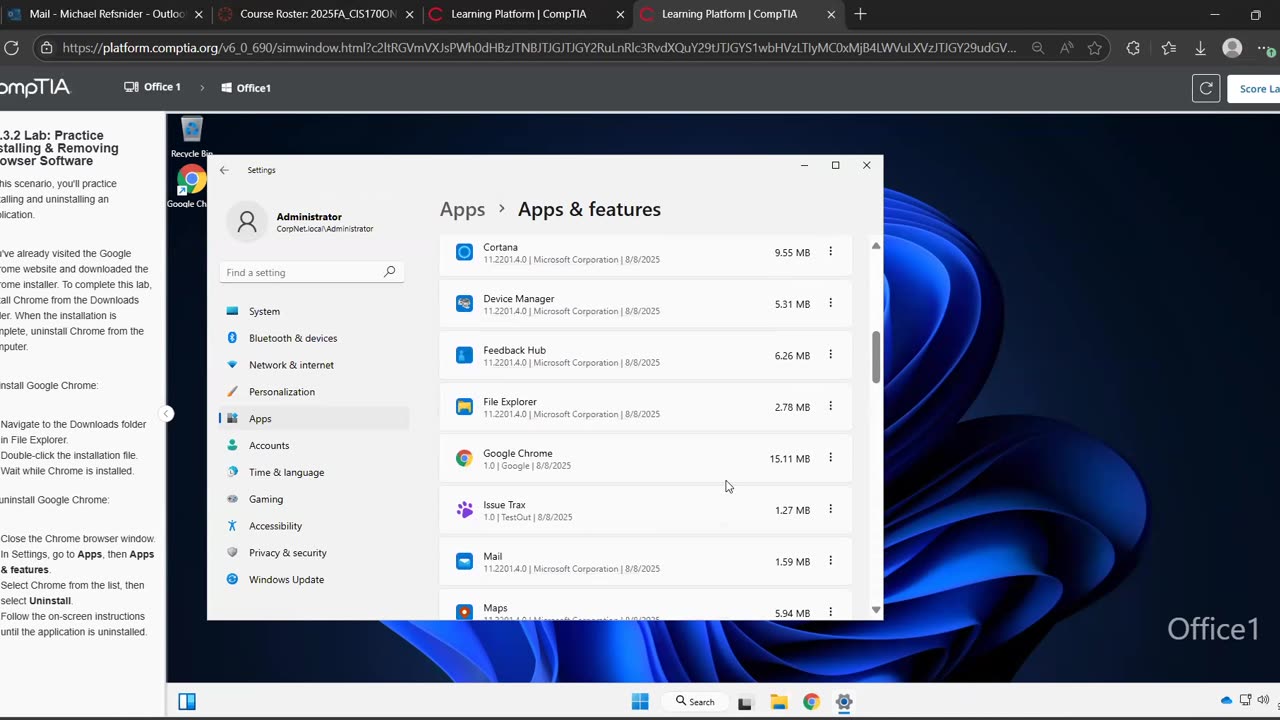The image size is (1280, 720).
Task: Click the Issue Trax paw icon
Action: click(x=464, y=510)
